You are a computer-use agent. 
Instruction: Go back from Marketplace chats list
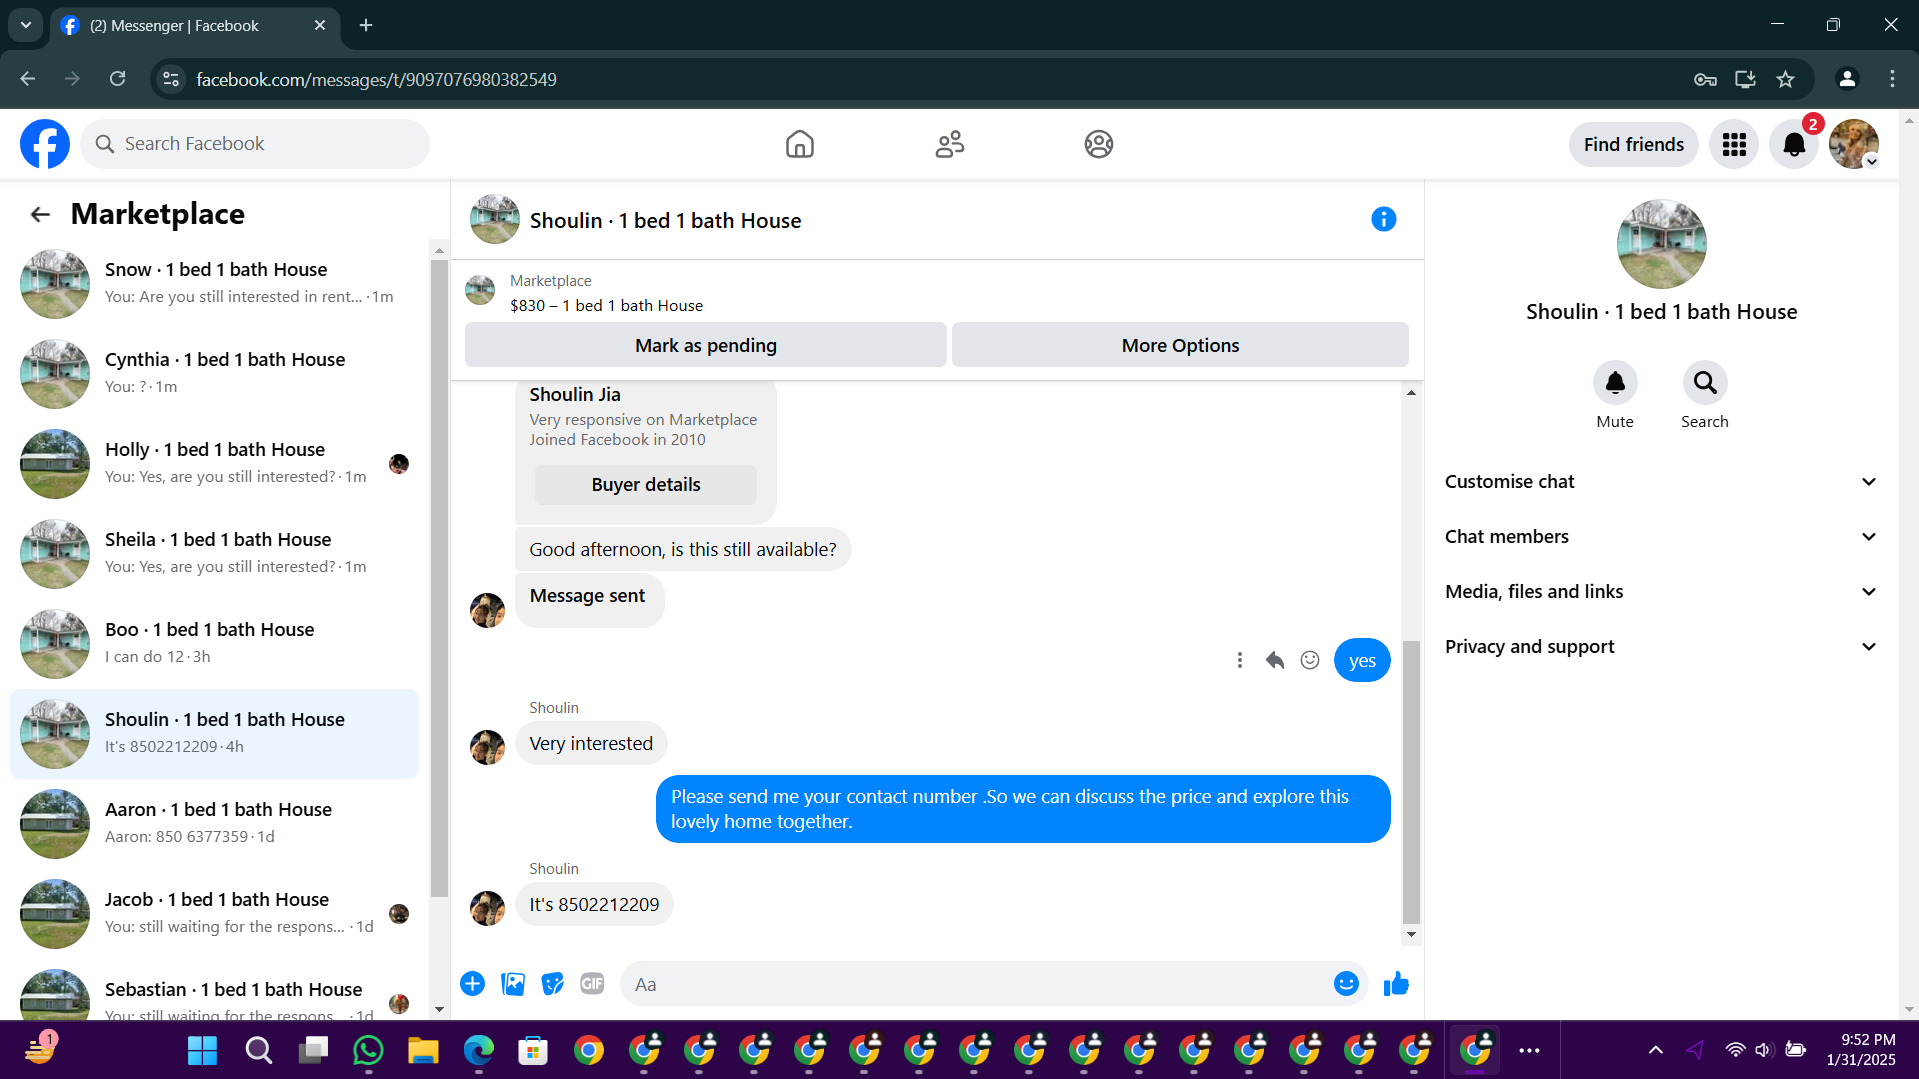coord(40,214)
